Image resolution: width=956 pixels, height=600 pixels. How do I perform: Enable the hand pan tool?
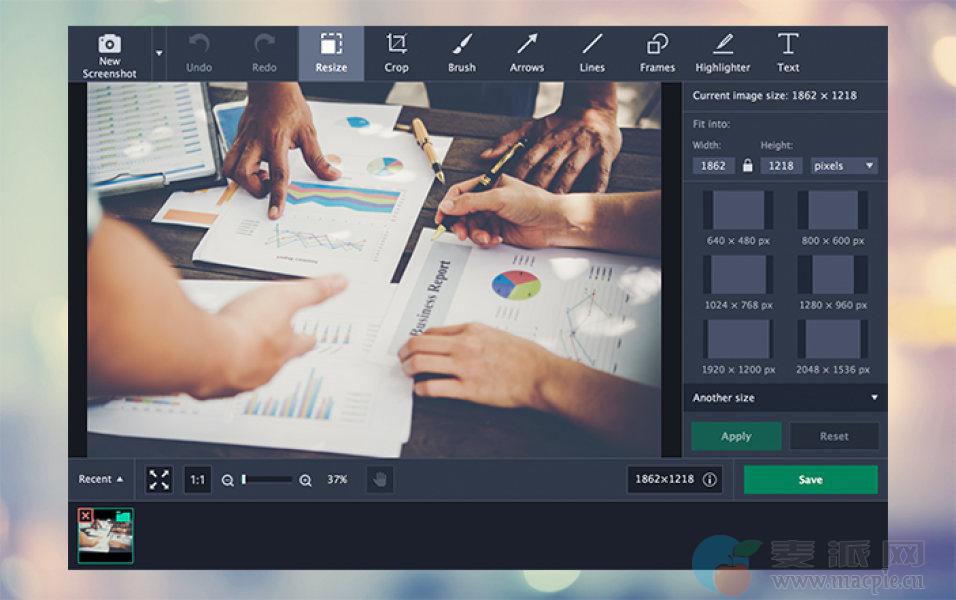coord(380,480)
